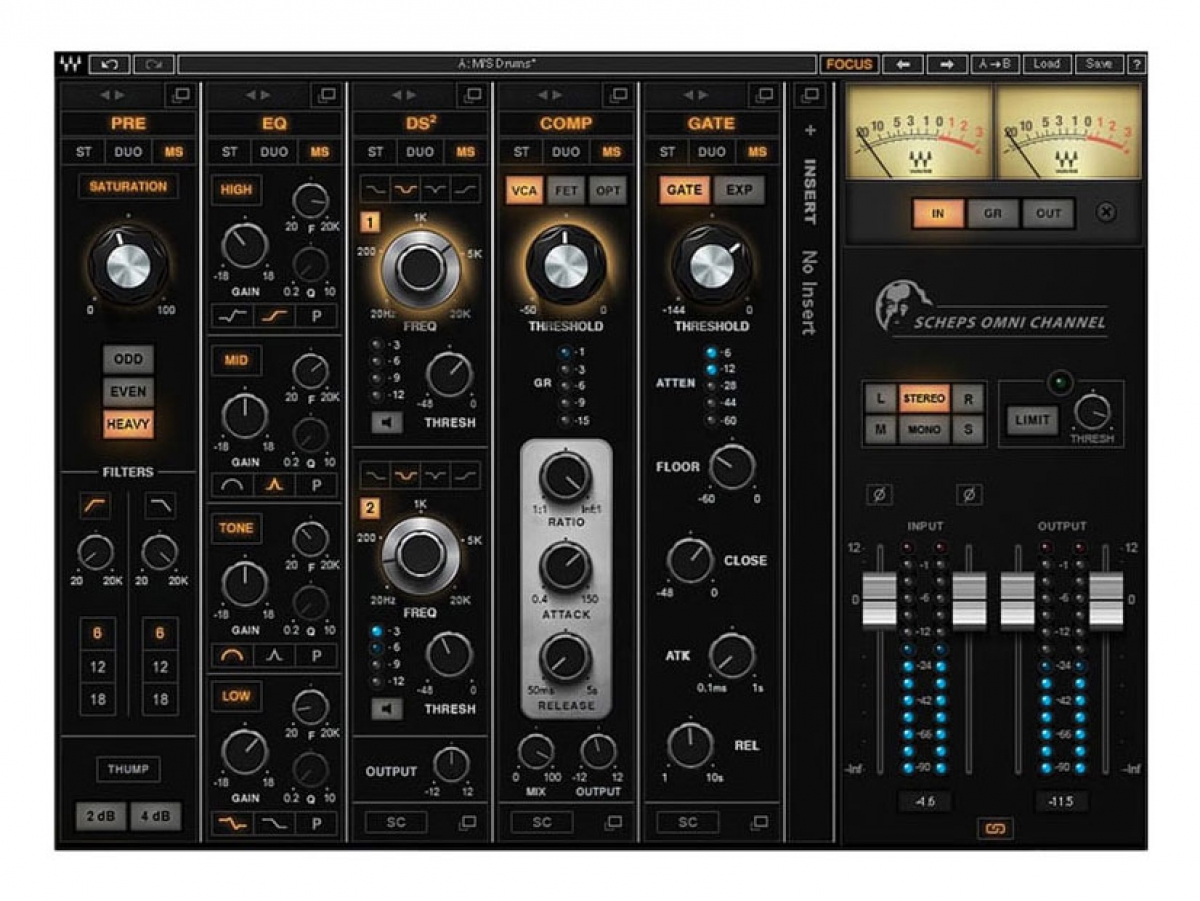Click the Waves logo icon
This screenshot has width=1200, height=901.
[70, 64]
